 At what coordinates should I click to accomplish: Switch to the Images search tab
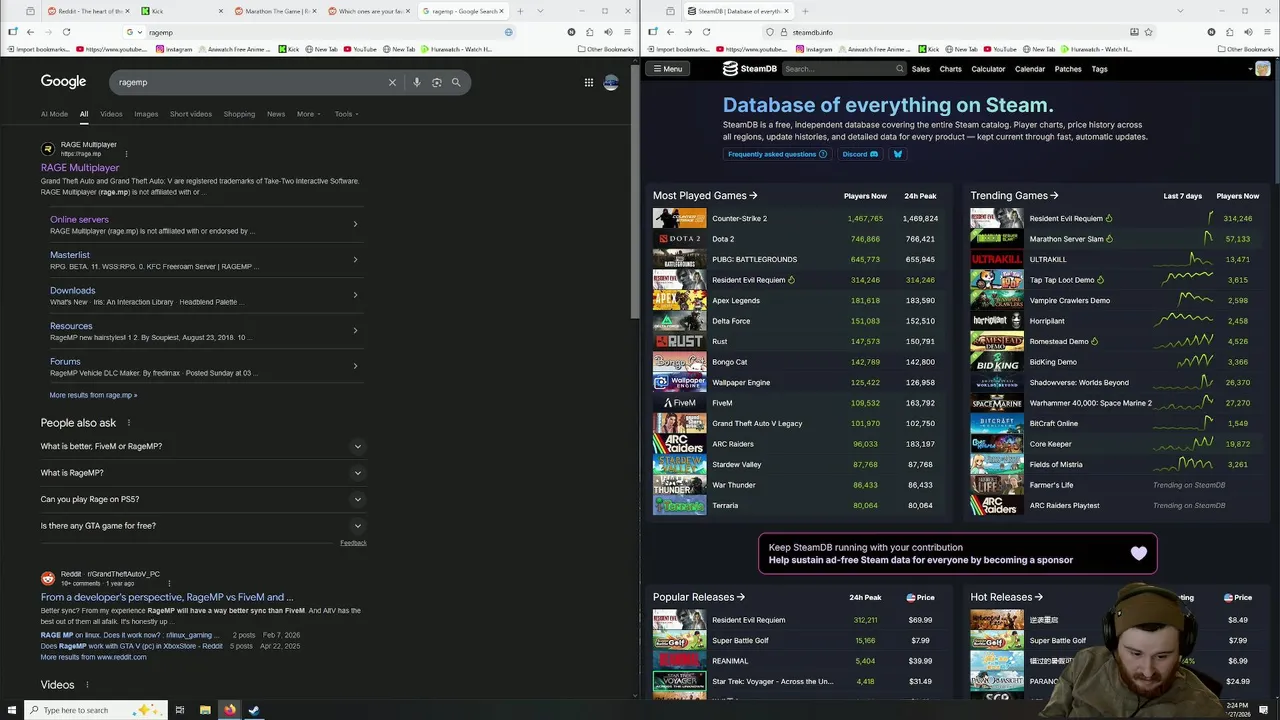point(146,114)
